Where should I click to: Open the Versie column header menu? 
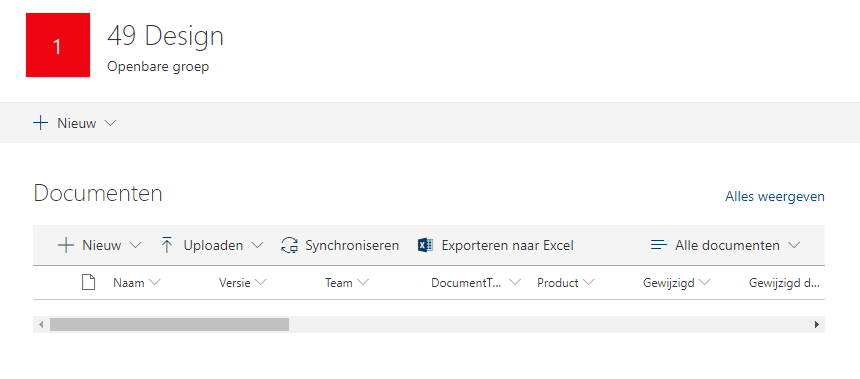point(242,282)
